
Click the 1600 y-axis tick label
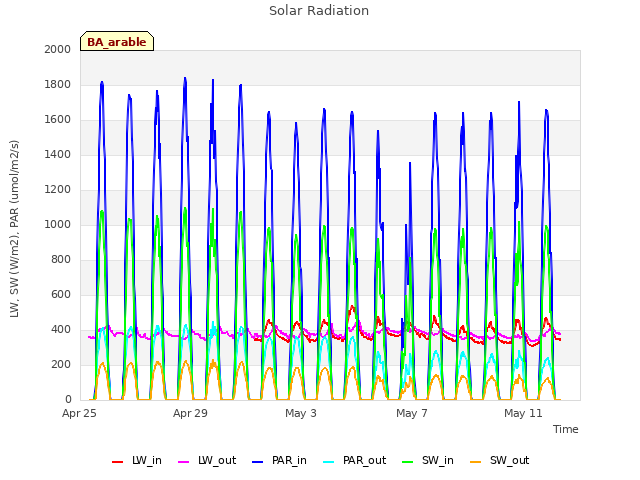(58, 120)
